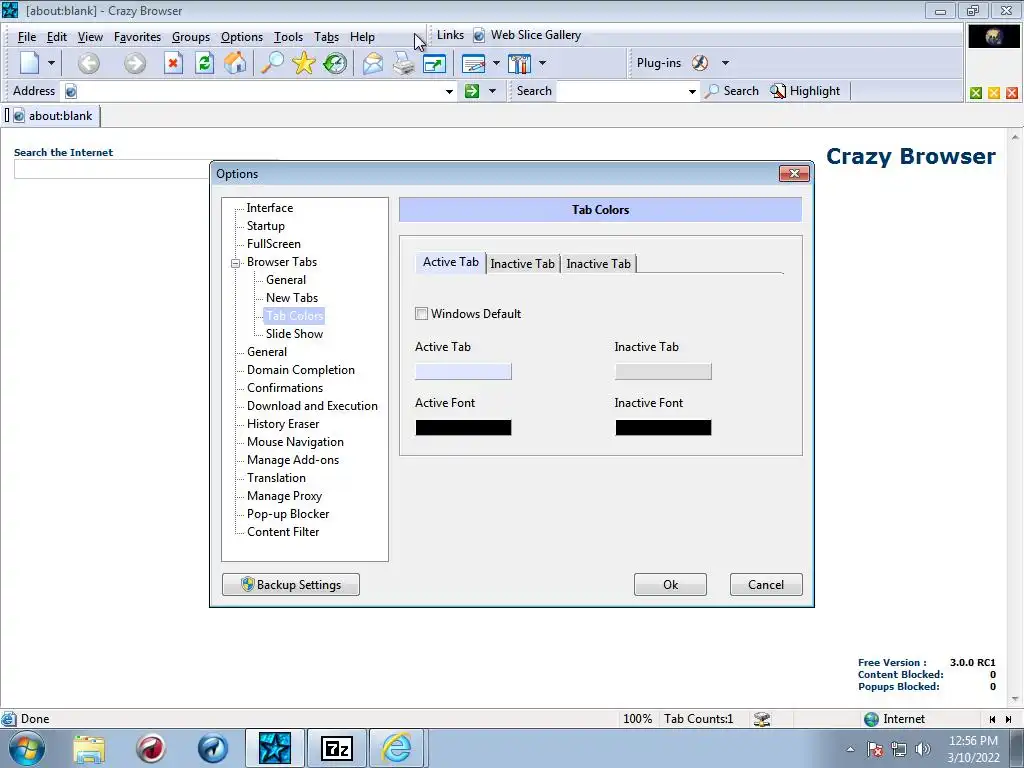Expand the Search box dropdown
The height and width of the screenshot is (768, 1024).
tap(692, 91)
